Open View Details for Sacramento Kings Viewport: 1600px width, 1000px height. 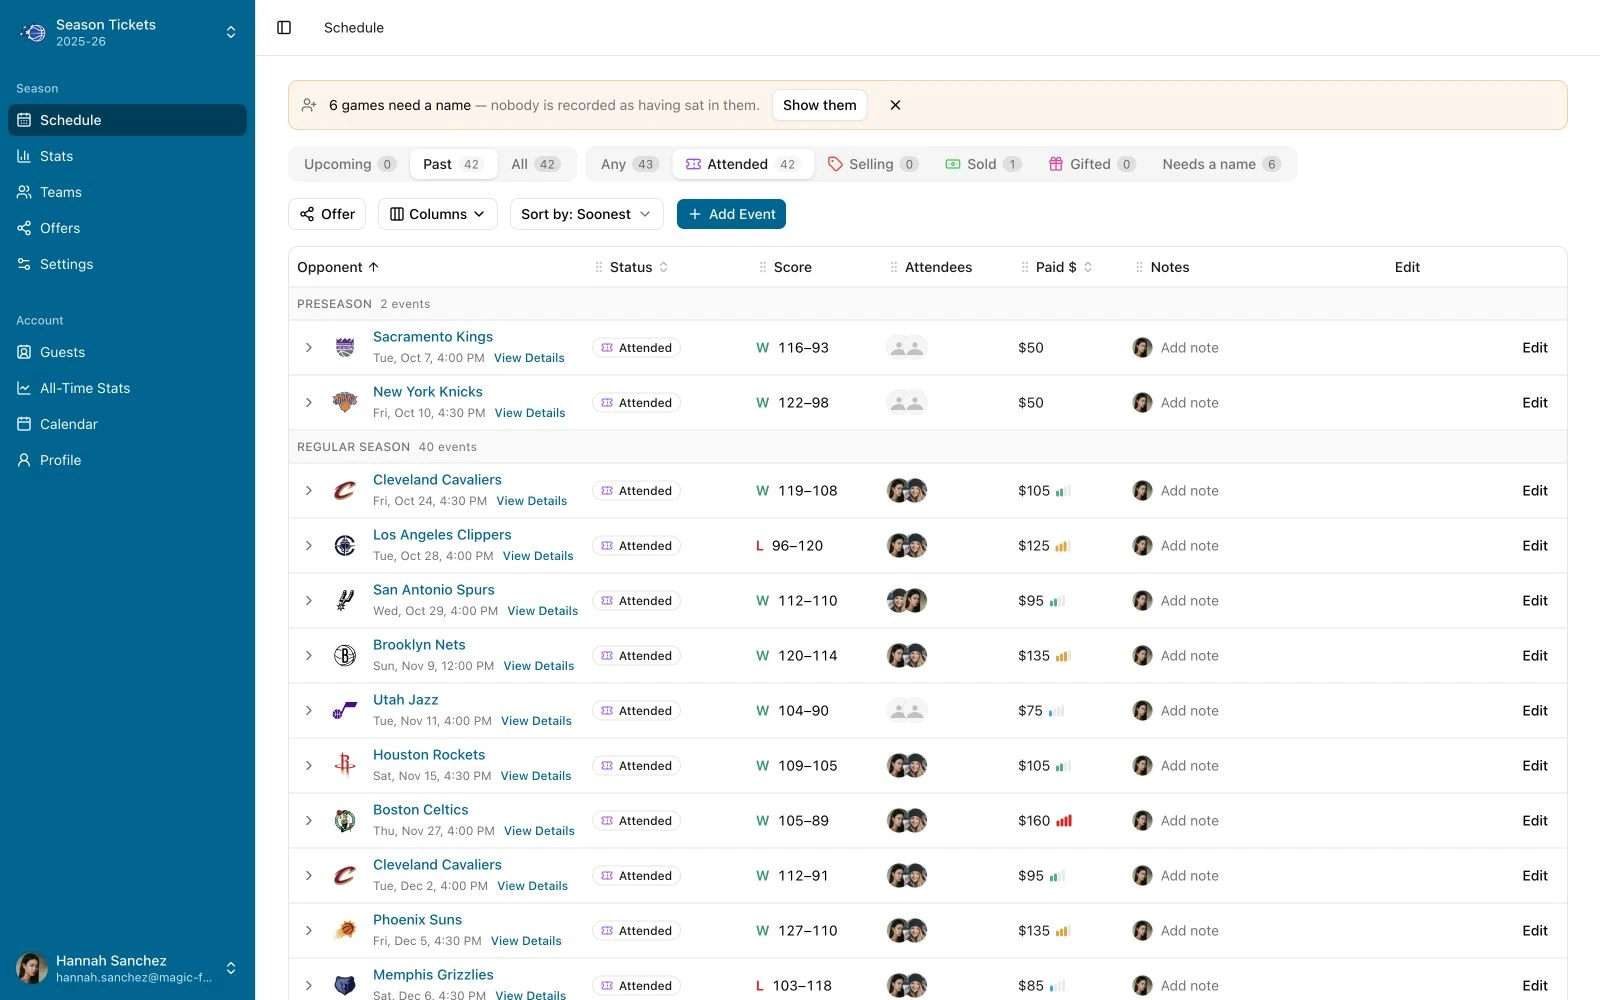tap(529, 358)
